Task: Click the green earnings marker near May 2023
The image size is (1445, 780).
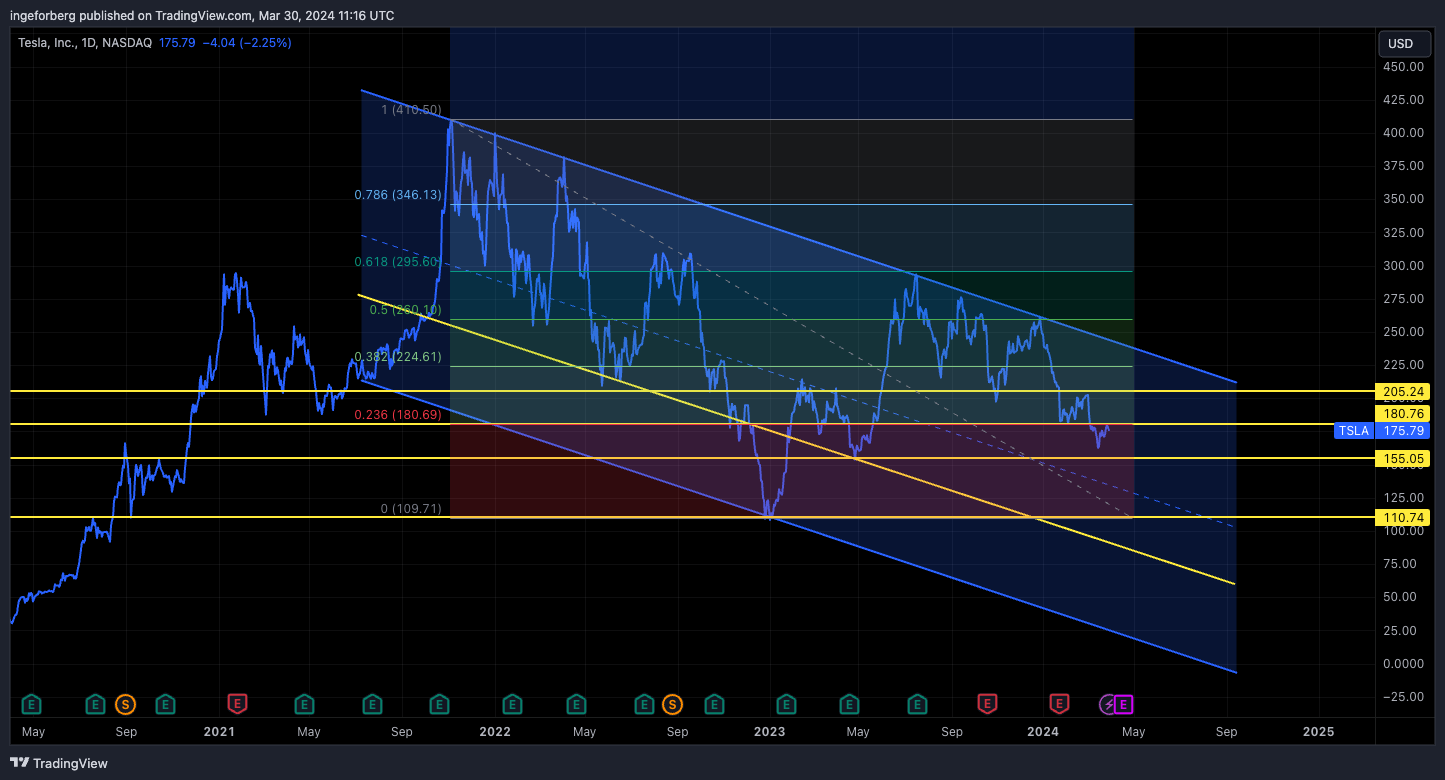Action: pyautogui.click(x=850, y=704)
